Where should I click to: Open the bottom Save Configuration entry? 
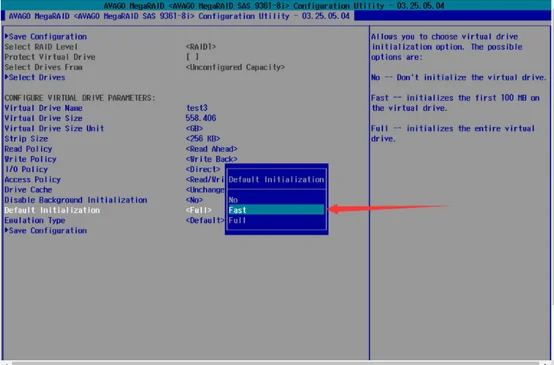click(x=46, y=231)
